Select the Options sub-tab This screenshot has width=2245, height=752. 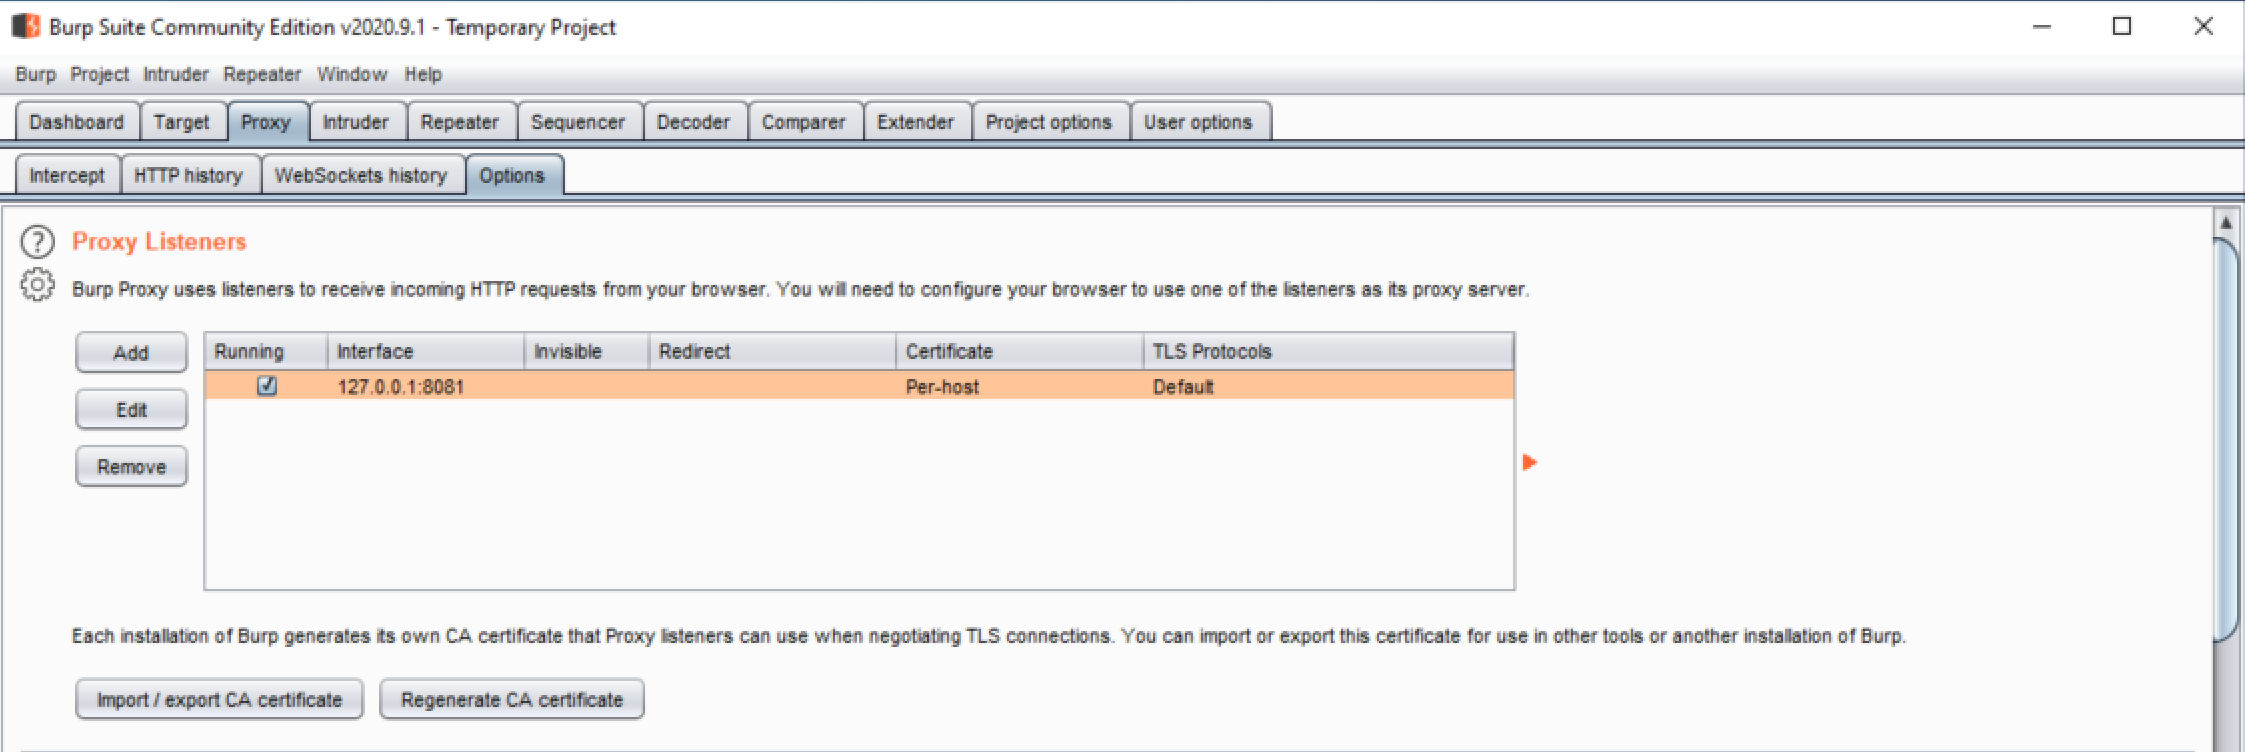coord(513,175)
